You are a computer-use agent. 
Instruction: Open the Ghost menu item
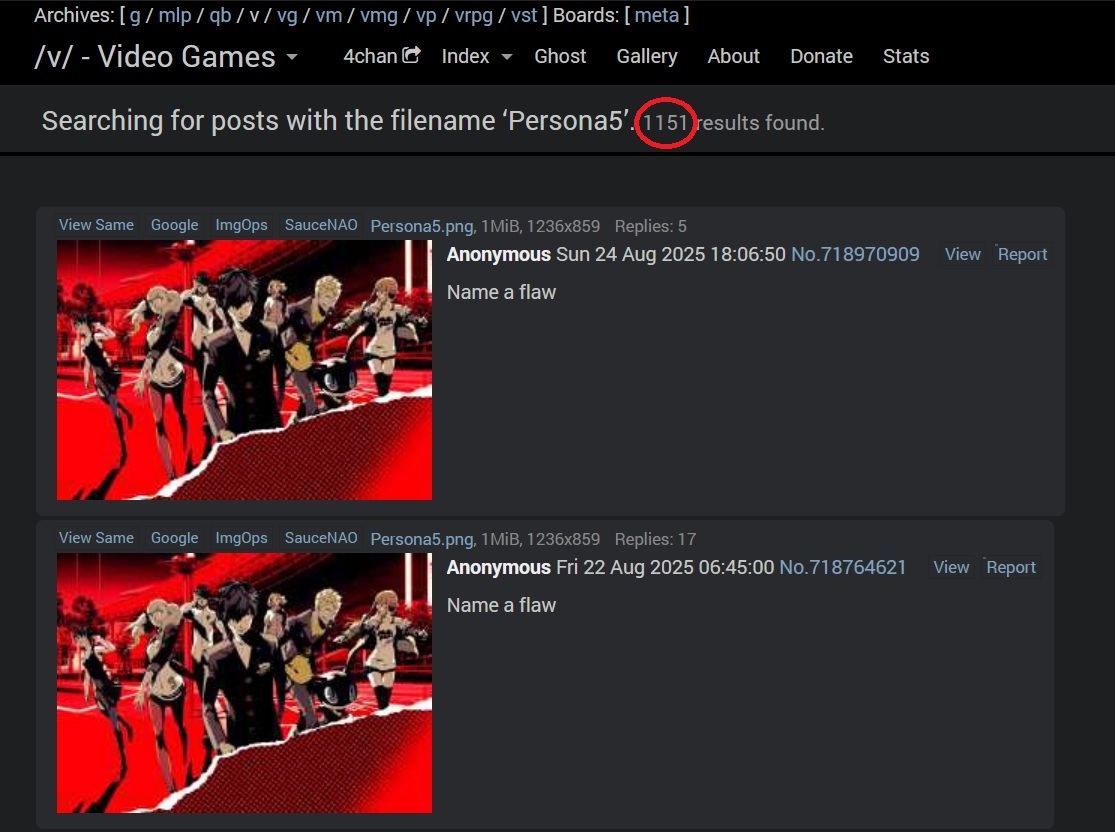[x=560, y=56]
